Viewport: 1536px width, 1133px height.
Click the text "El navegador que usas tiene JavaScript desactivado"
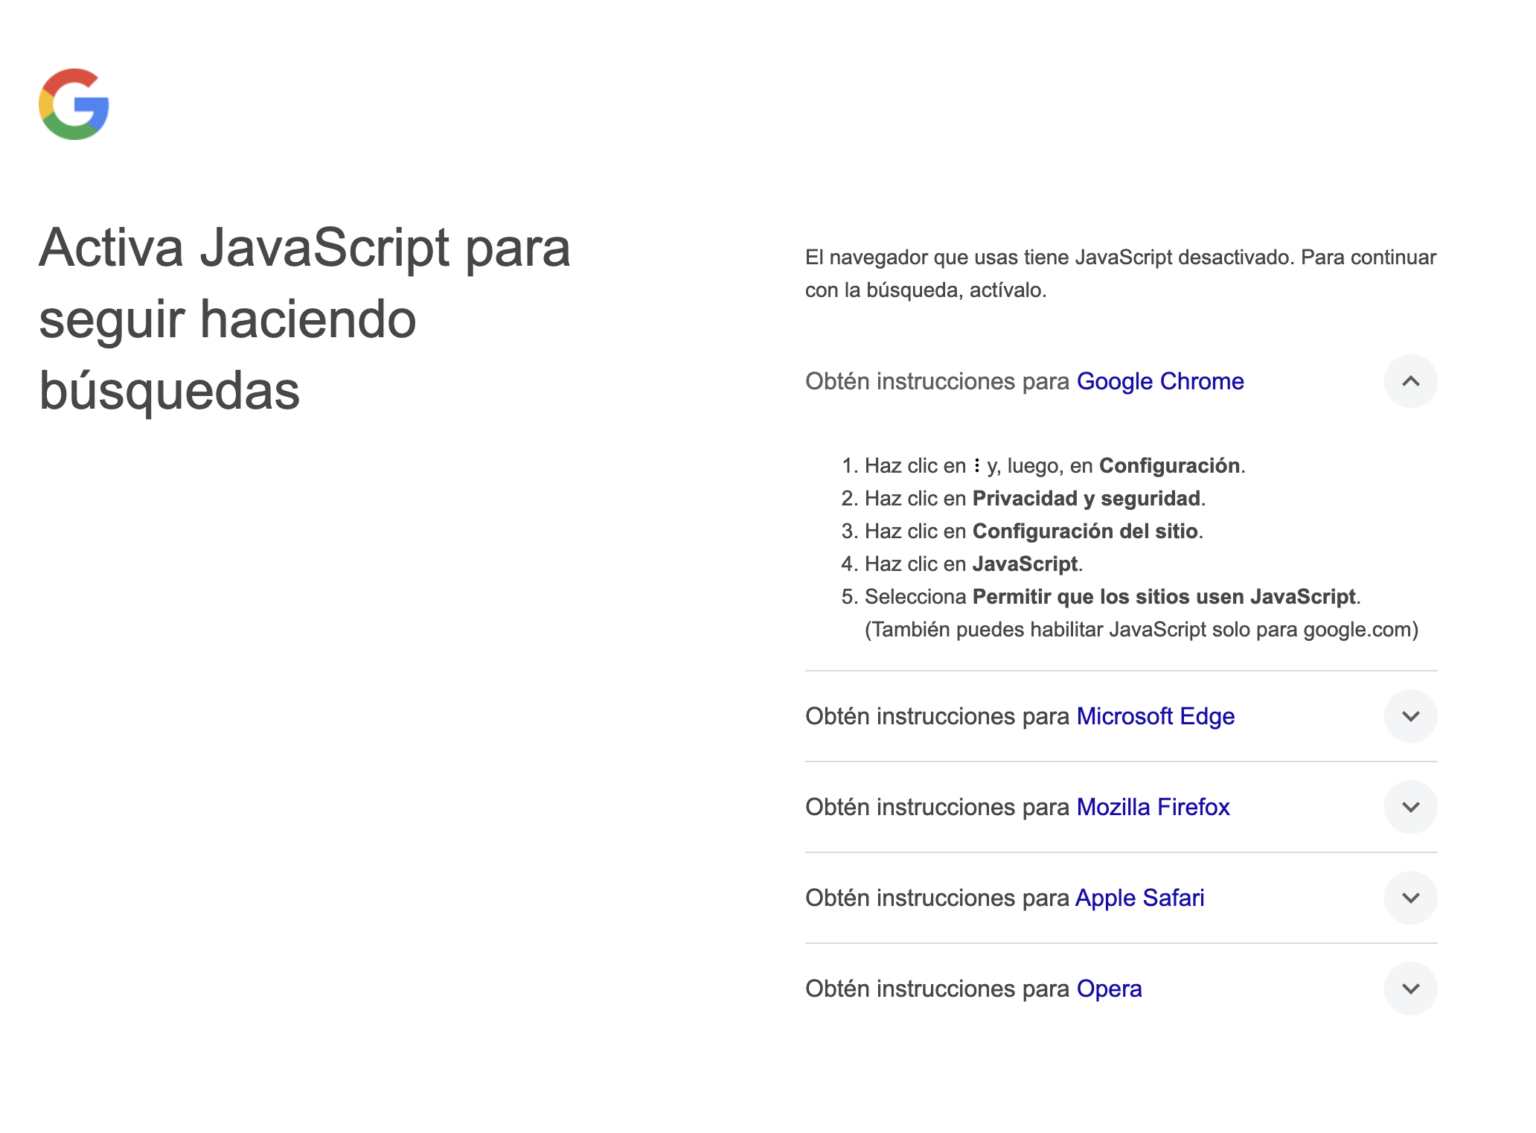tap(1048, 257)
